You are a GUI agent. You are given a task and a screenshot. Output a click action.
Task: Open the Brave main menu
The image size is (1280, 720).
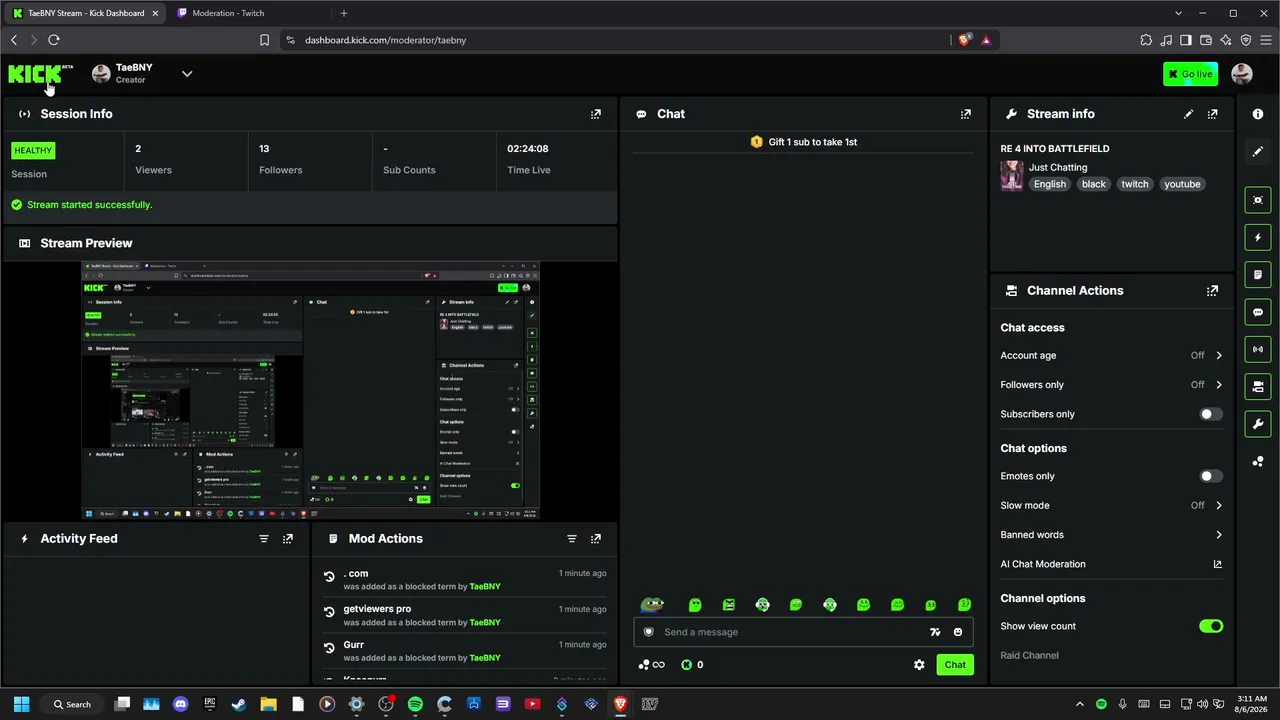click(1266, 40)
